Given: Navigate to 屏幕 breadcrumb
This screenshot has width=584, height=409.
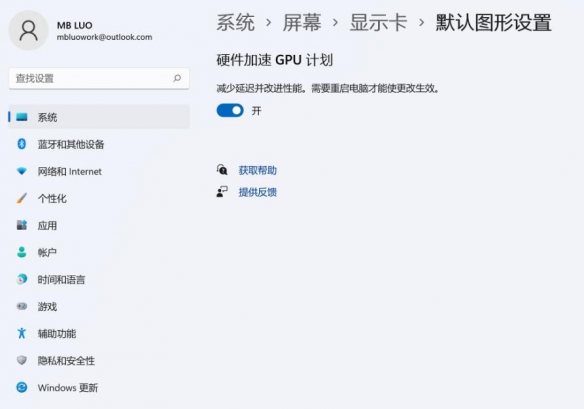Looking at the screenshot, I should pos(302,23).
